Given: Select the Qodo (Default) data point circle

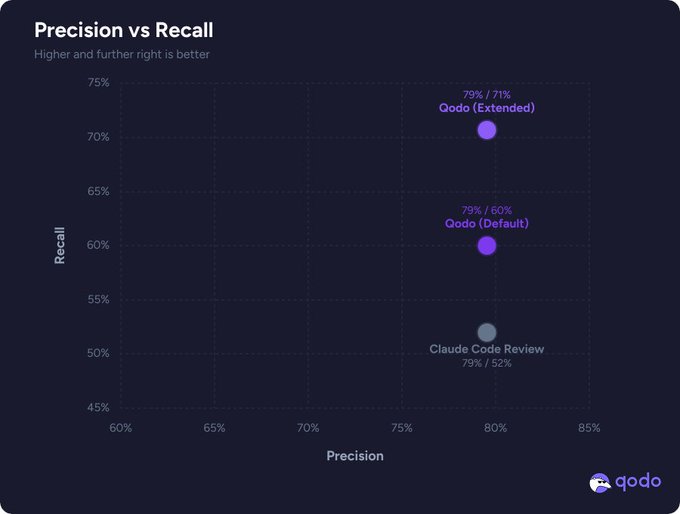Looking at the screenshot, I should coord(487,245).
